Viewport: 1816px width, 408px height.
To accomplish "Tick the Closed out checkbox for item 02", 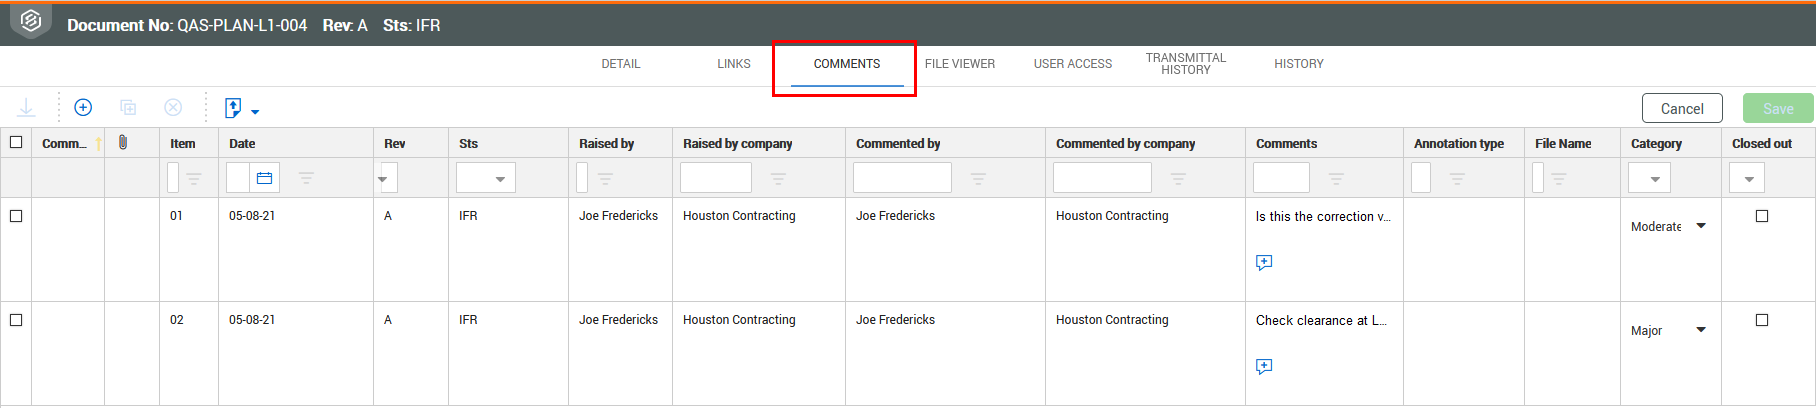I will pos(1762,320).
